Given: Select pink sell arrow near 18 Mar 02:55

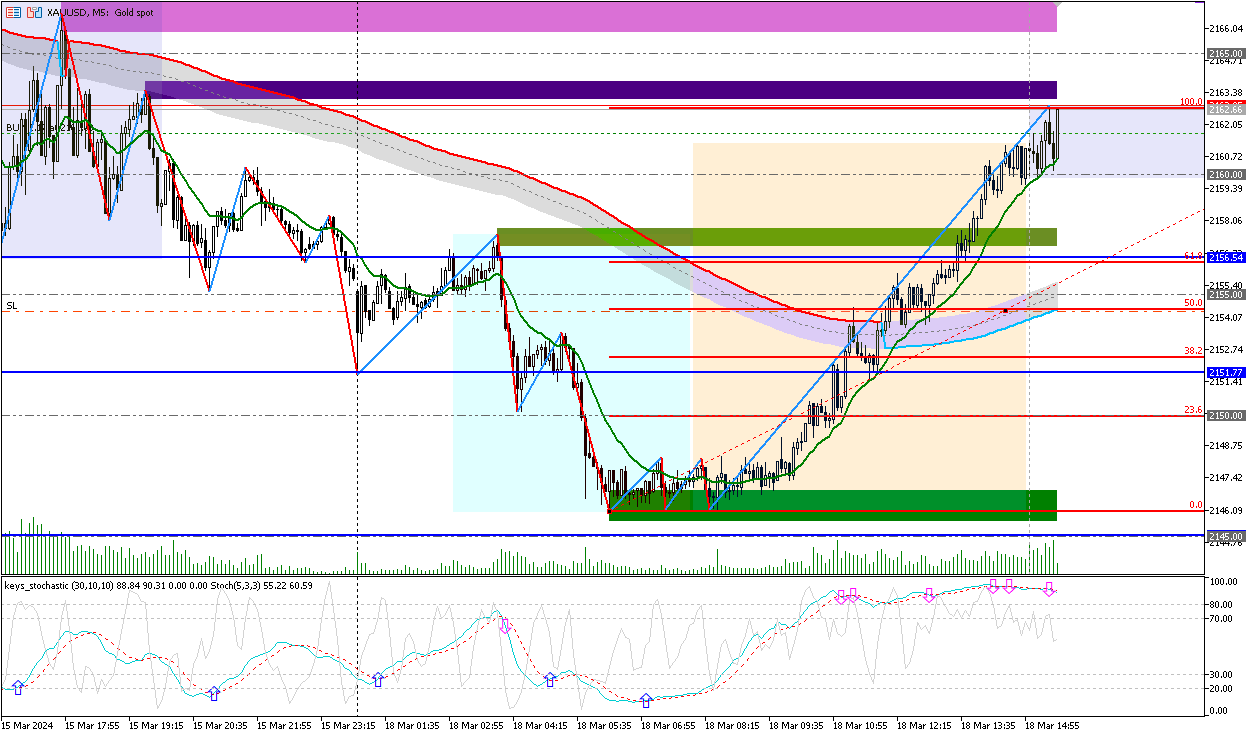Looking at the screenshot, I should [505, 627].
